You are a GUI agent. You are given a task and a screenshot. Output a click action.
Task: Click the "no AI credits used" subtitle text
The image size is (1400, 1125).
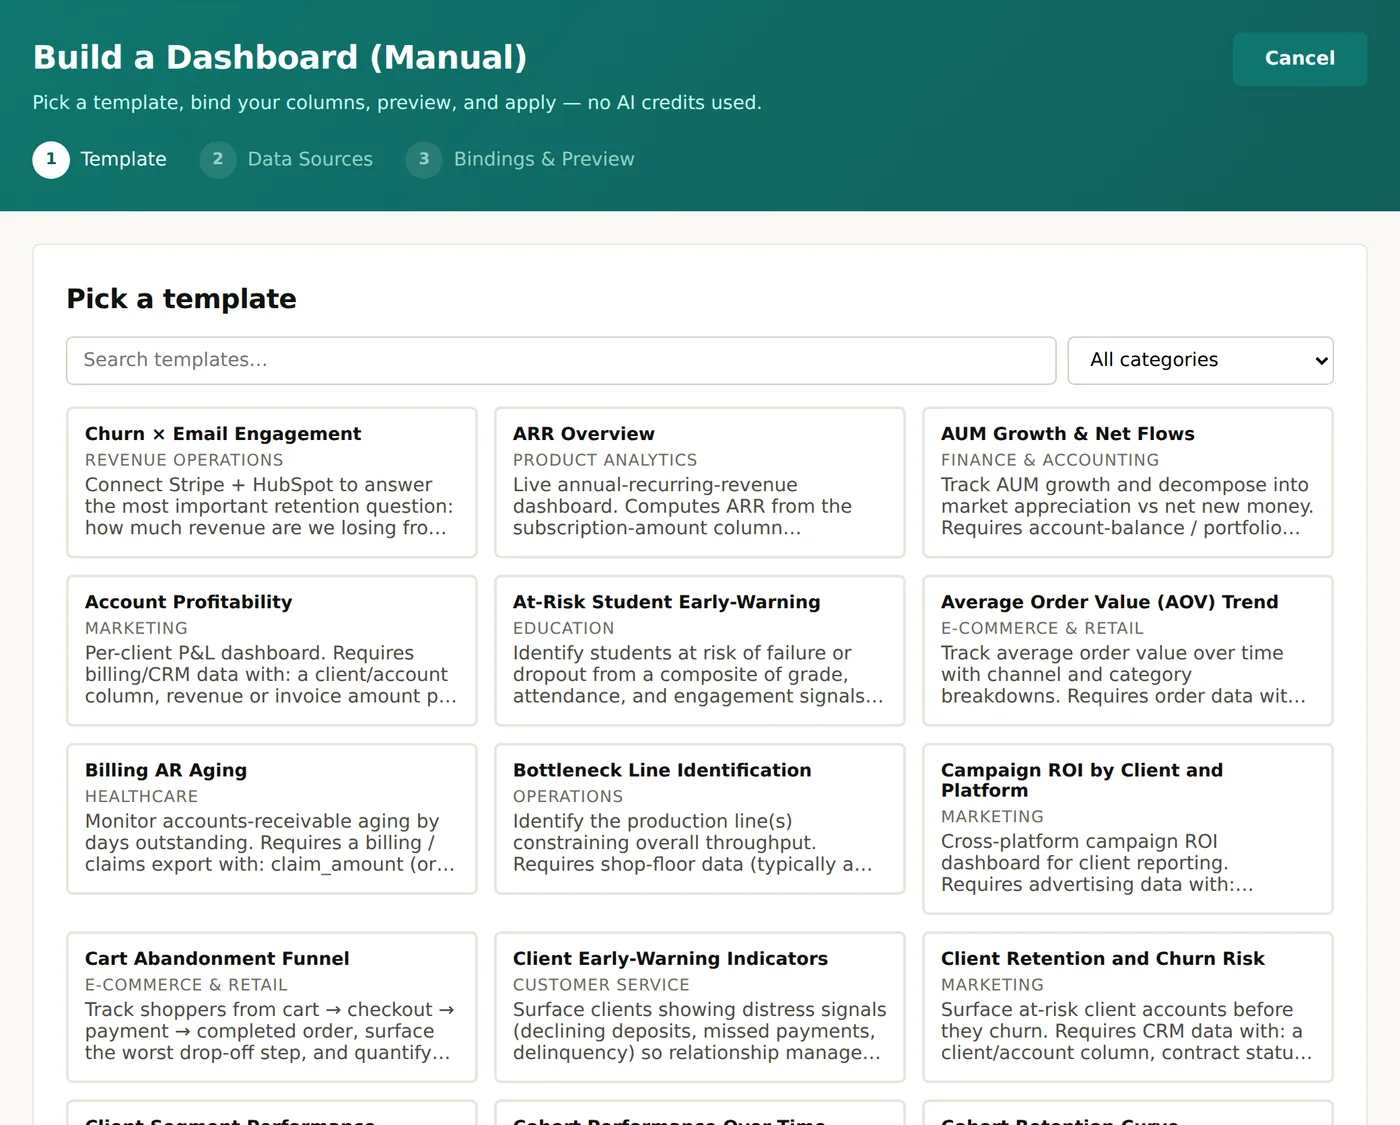point(674,103)
